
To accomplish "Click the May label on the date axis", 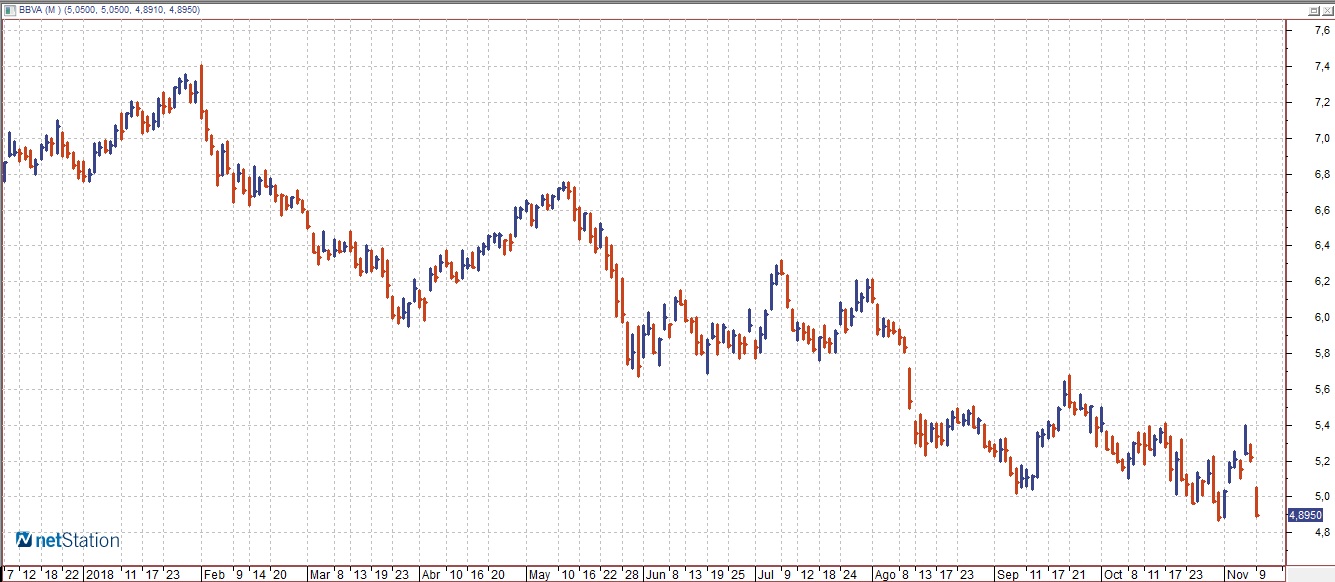I will click(x=541, y=574).
